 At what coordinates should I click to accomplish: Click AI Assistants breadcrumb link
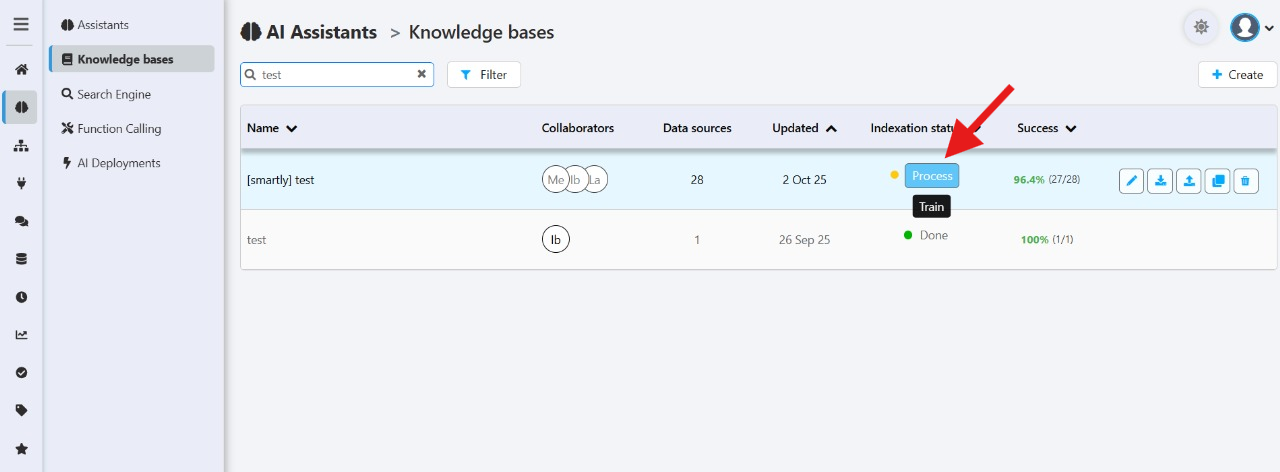[x=309, y=32]
